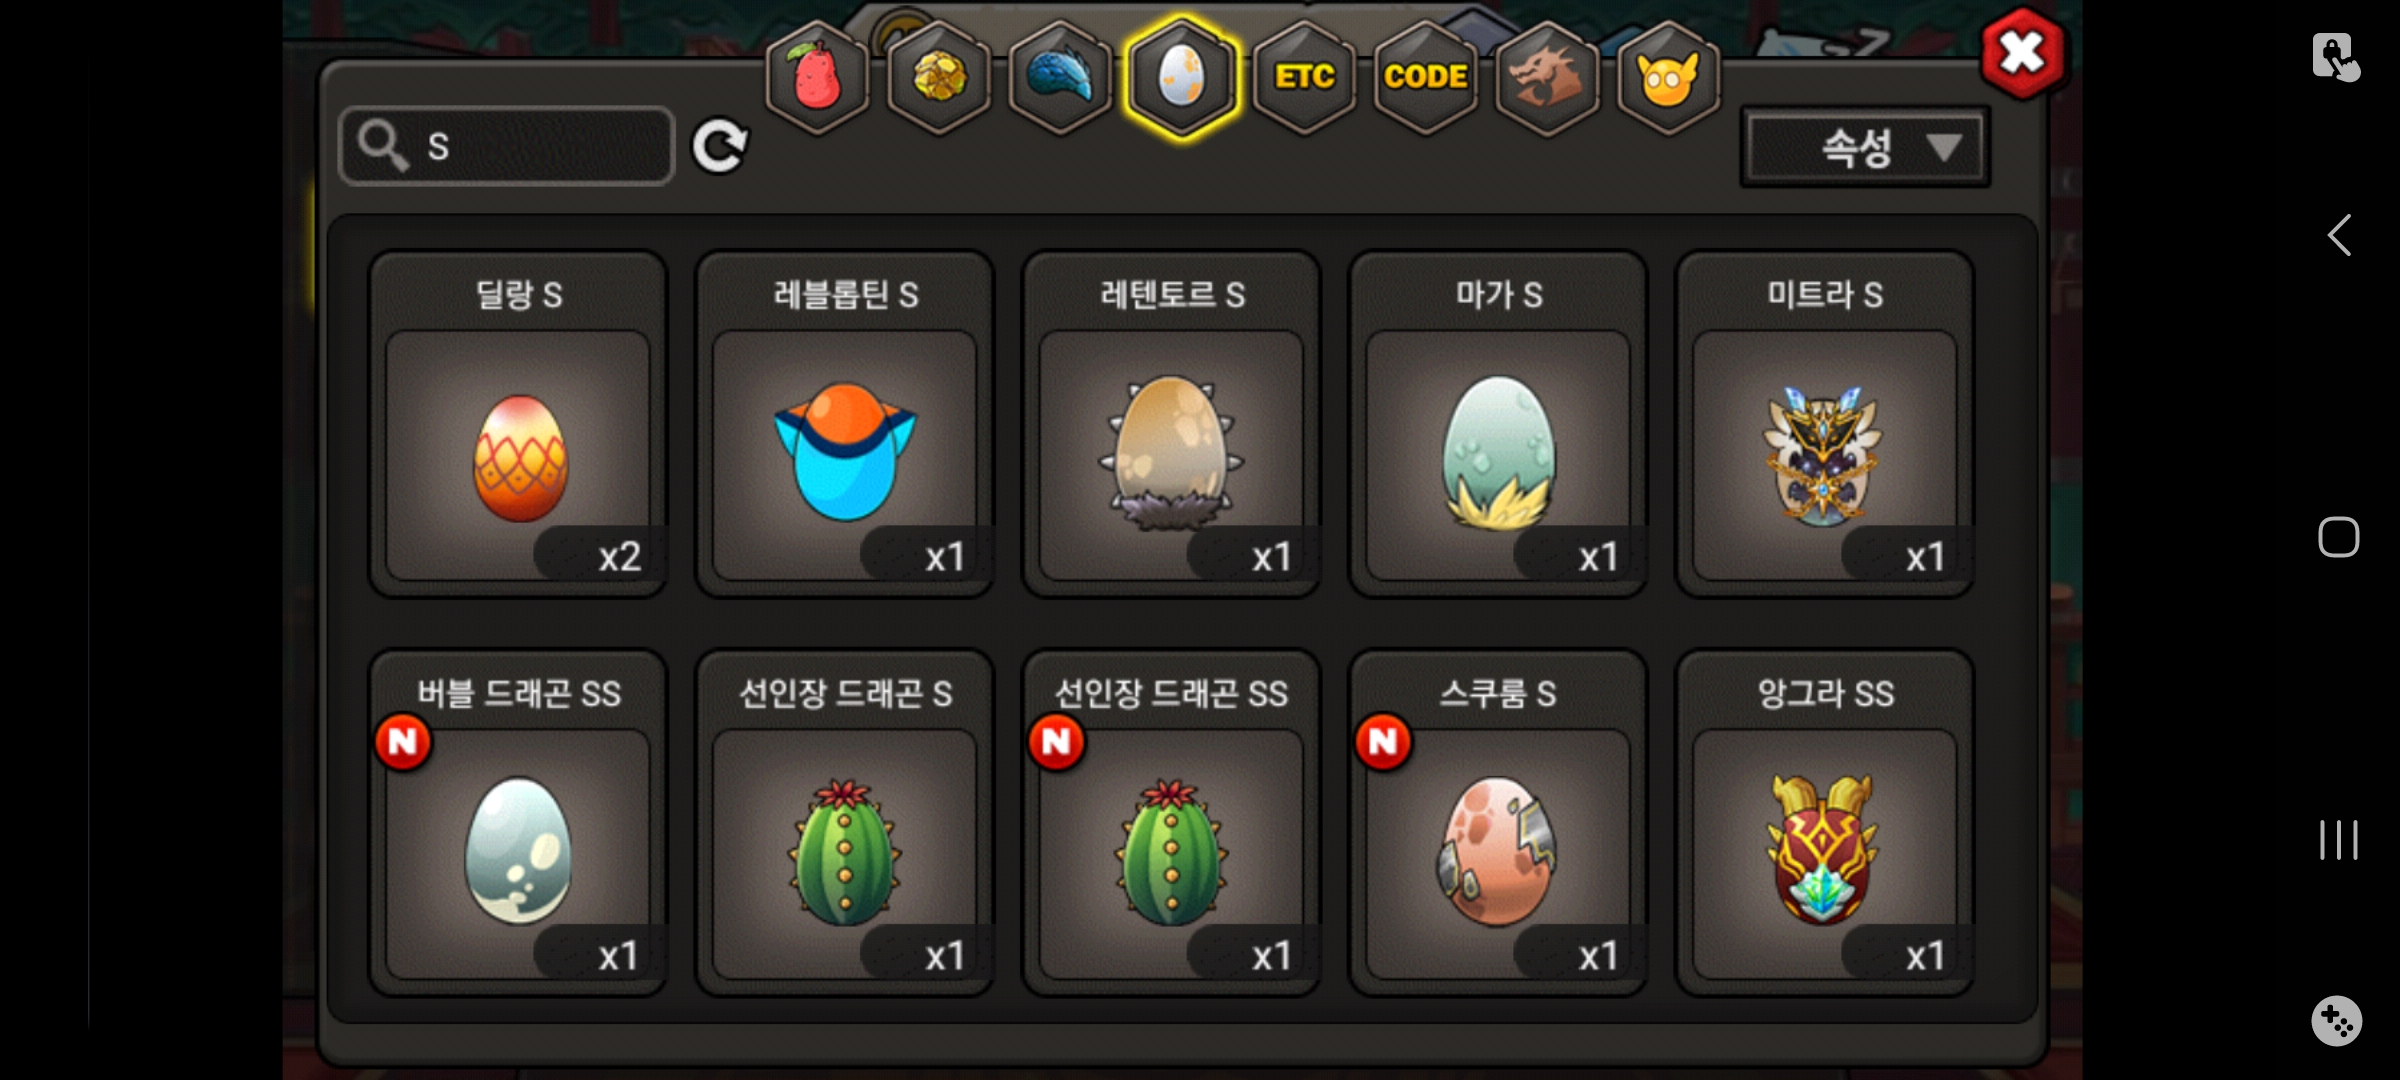Switch to the gold nugget tab

[939, 77]
